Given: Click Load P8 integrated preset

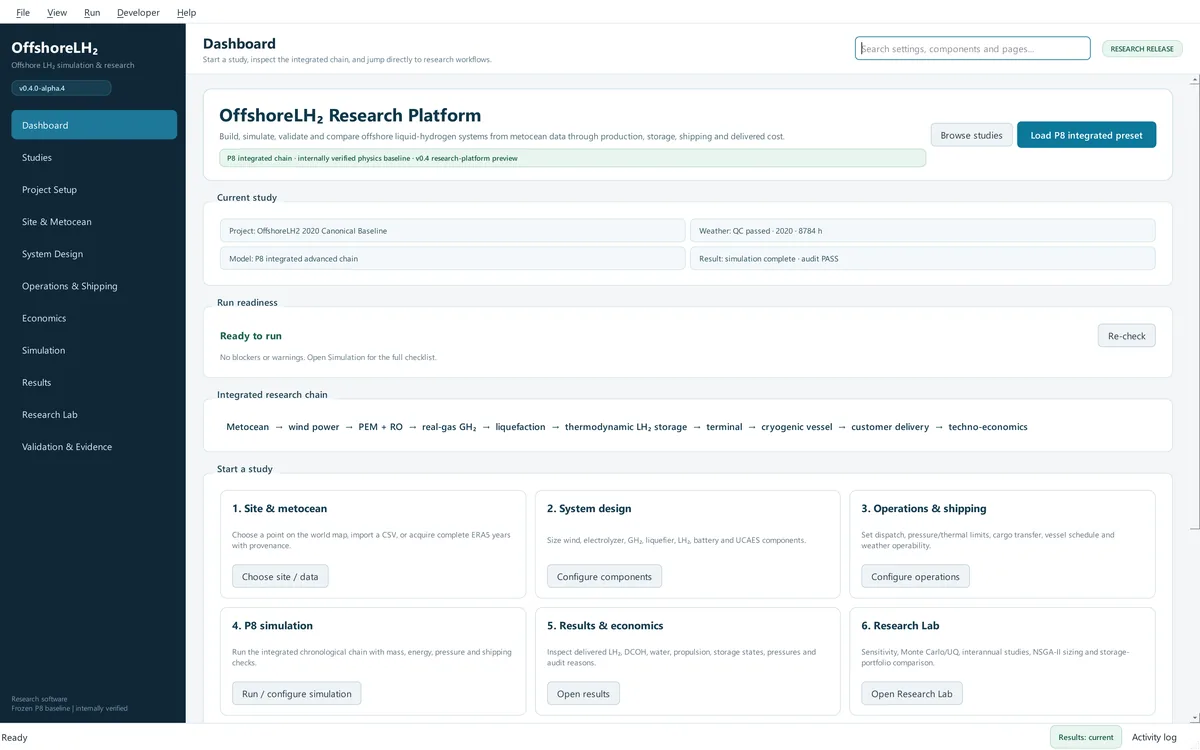Looking at the screenshot, I should click(x=1086, y=135).
